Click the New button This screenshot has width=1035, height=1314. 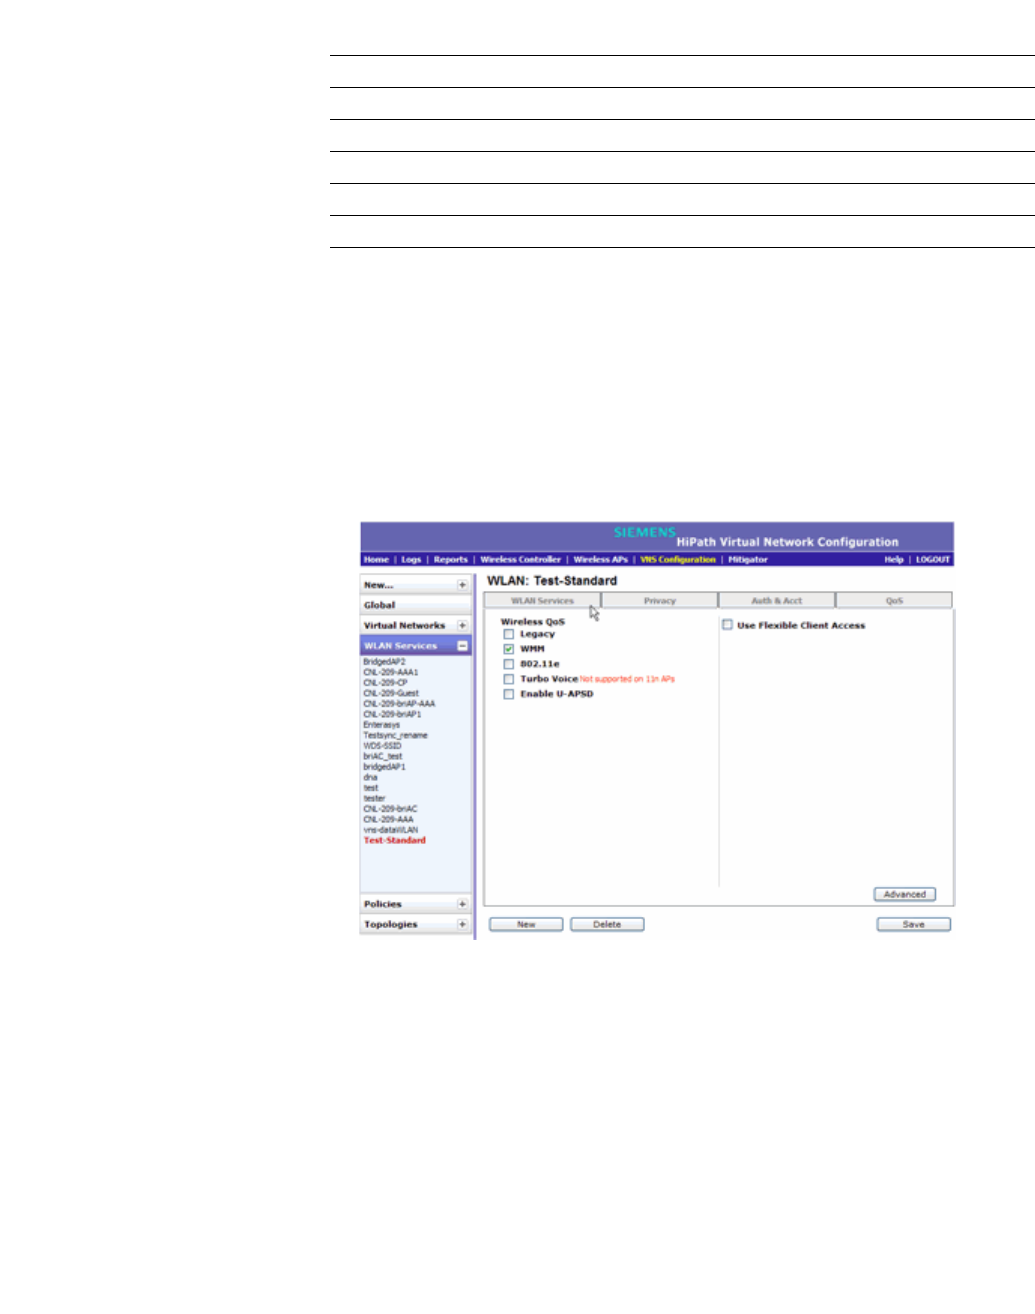coord(526,924)
